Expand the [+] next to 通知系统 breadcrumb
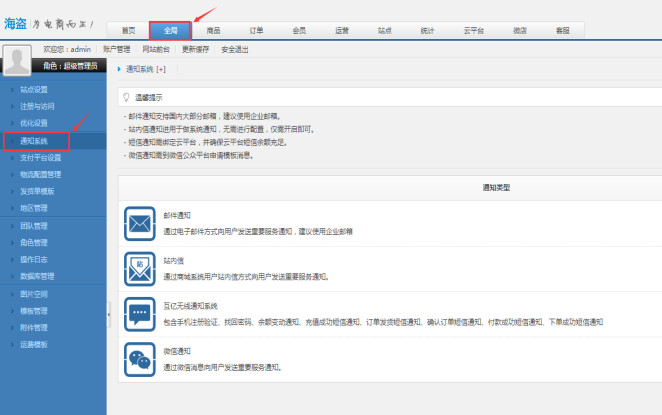Viewport: 662px width, 415px height. [161, 69]
